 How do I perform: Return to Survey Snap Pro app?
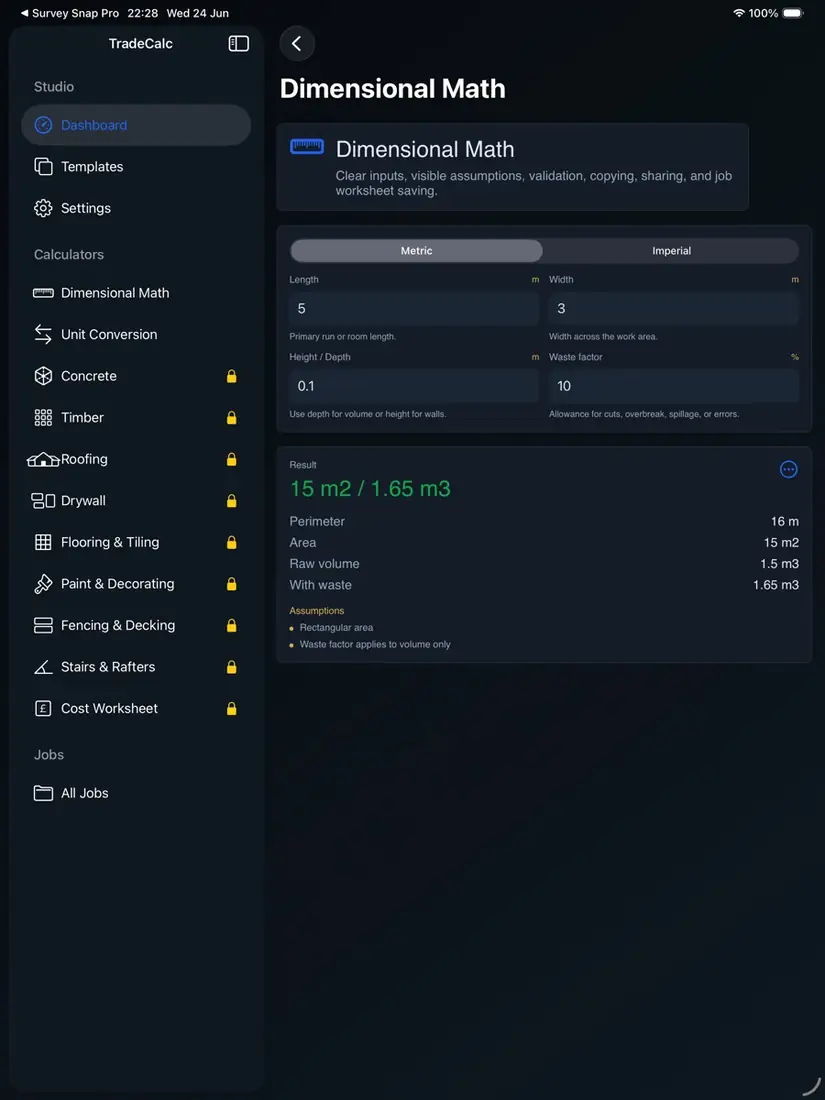[69, 13]
